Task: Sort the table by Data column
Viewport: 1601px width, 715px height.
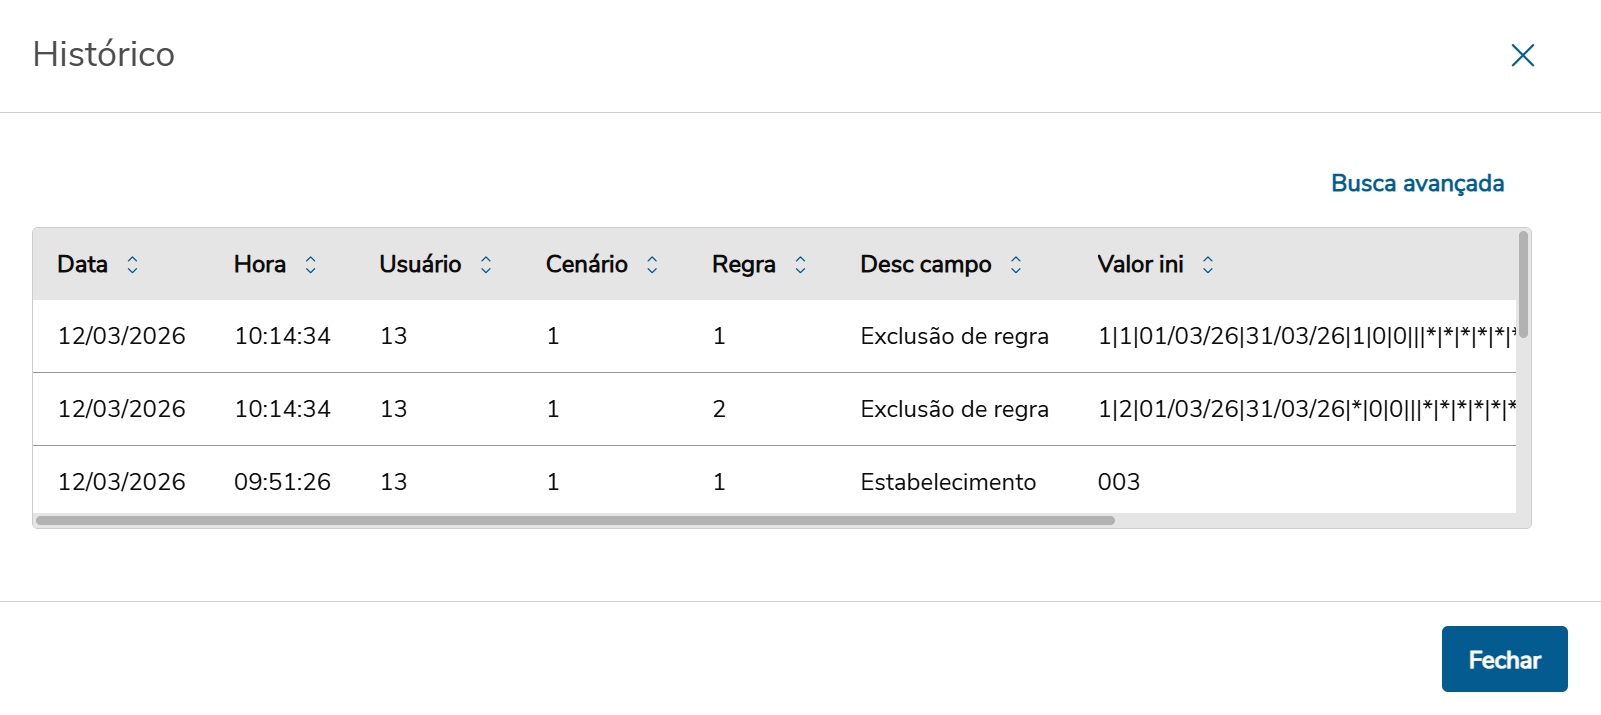Action: (133, 264)
